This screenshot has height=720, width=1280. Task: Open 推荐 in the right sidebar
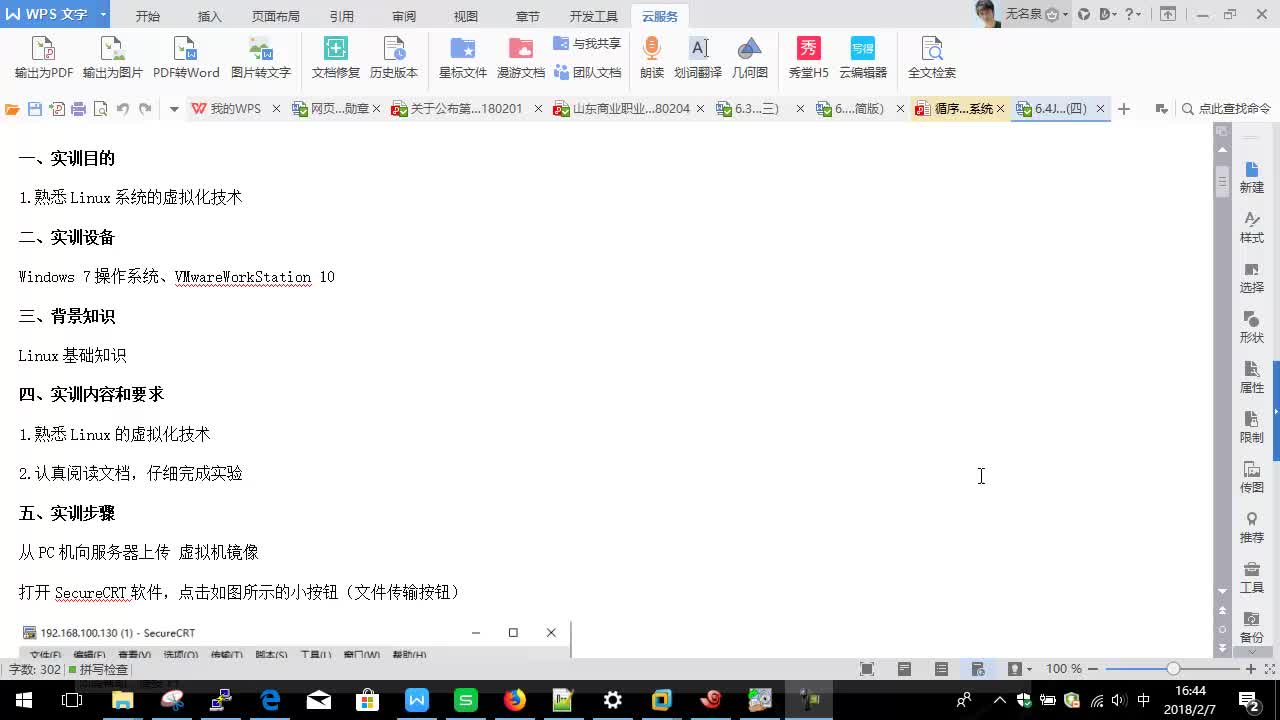pyautogui.click(x=1252, y=528)
